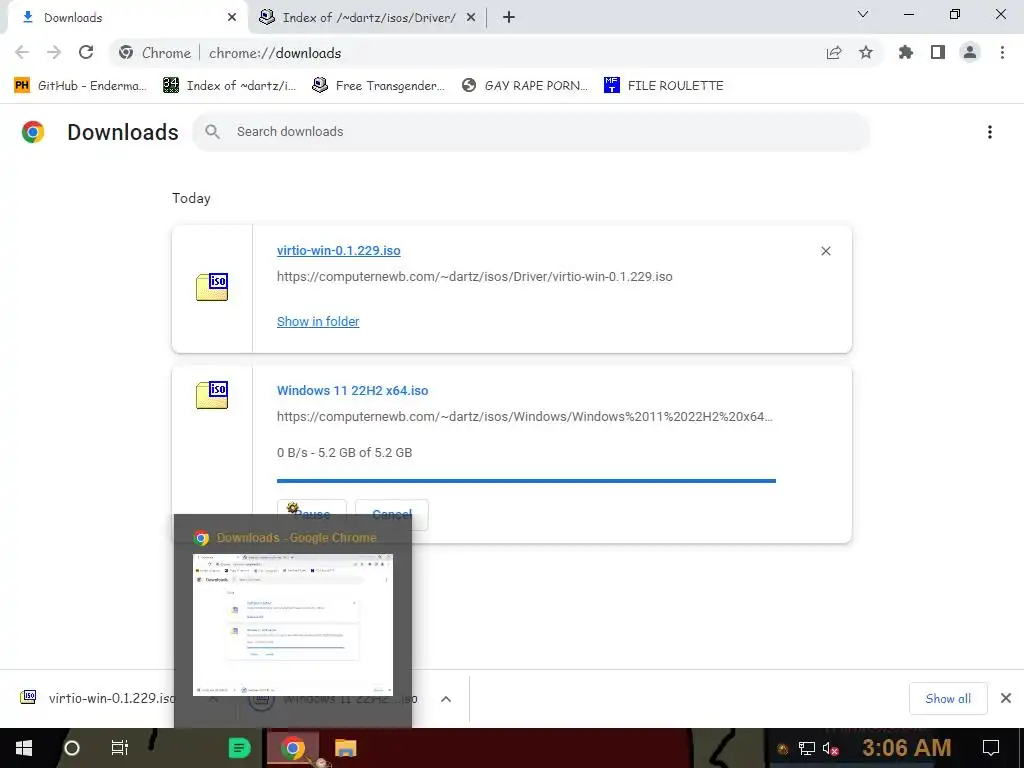Viewport: 1024px width, 768px height.
Task: Click Show in folder for virtio-win
Action: click(x=318, y=321)
